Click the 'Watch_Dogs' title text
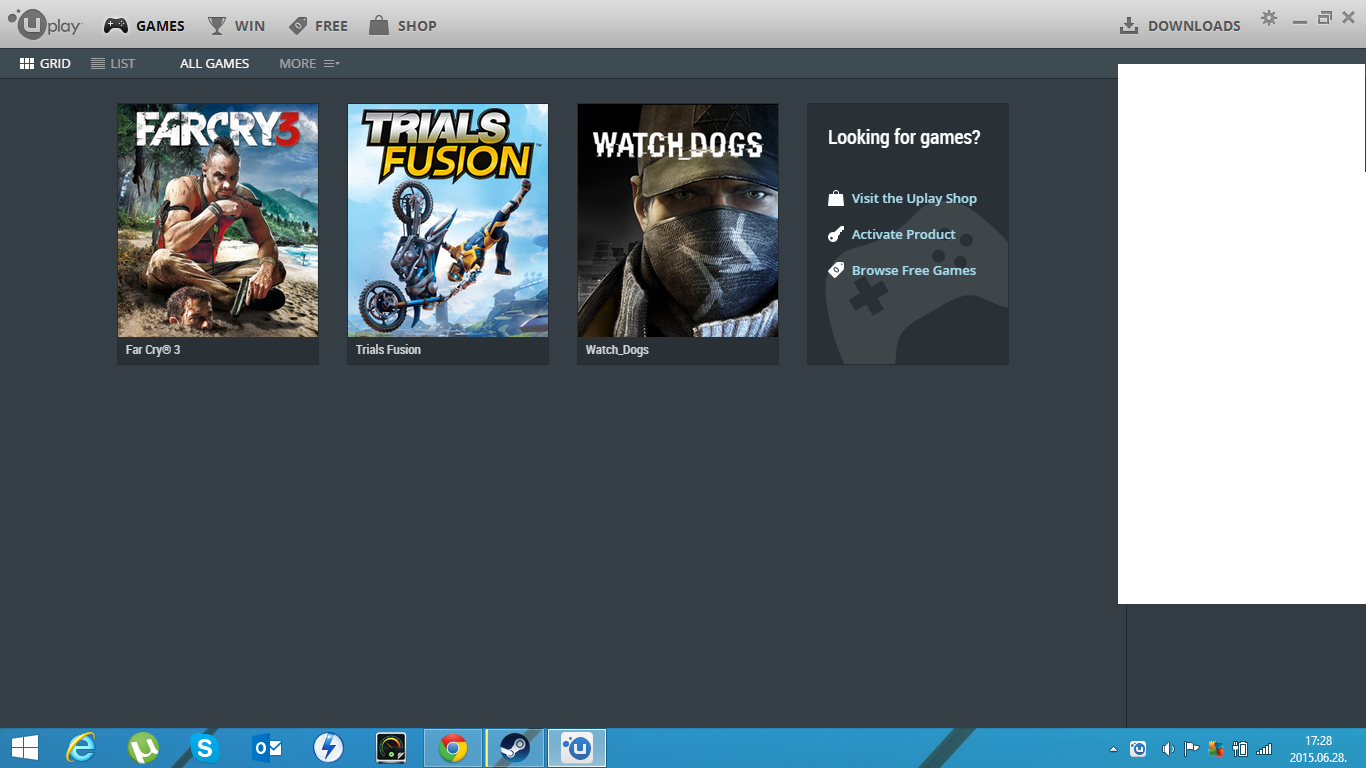1366x768 pixels. point(617,350)
